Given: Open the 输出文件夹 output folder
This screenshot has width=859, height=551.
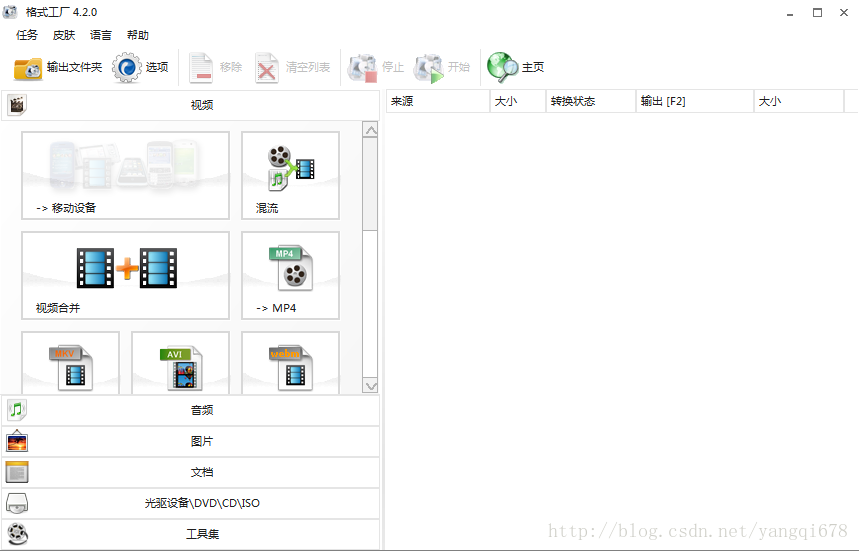Looking at the screenshot, I should point(58,67).
